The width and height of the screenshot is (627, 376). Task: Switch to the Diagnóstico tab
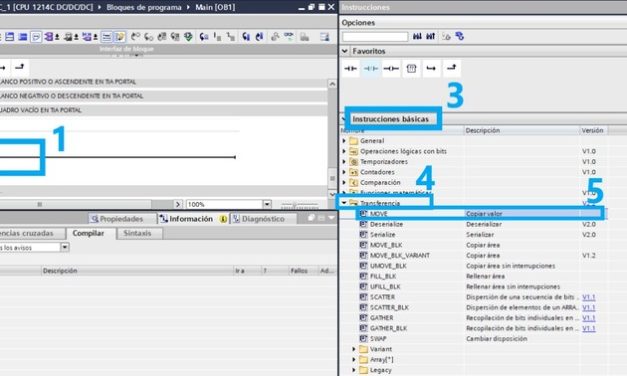[263, 219]
